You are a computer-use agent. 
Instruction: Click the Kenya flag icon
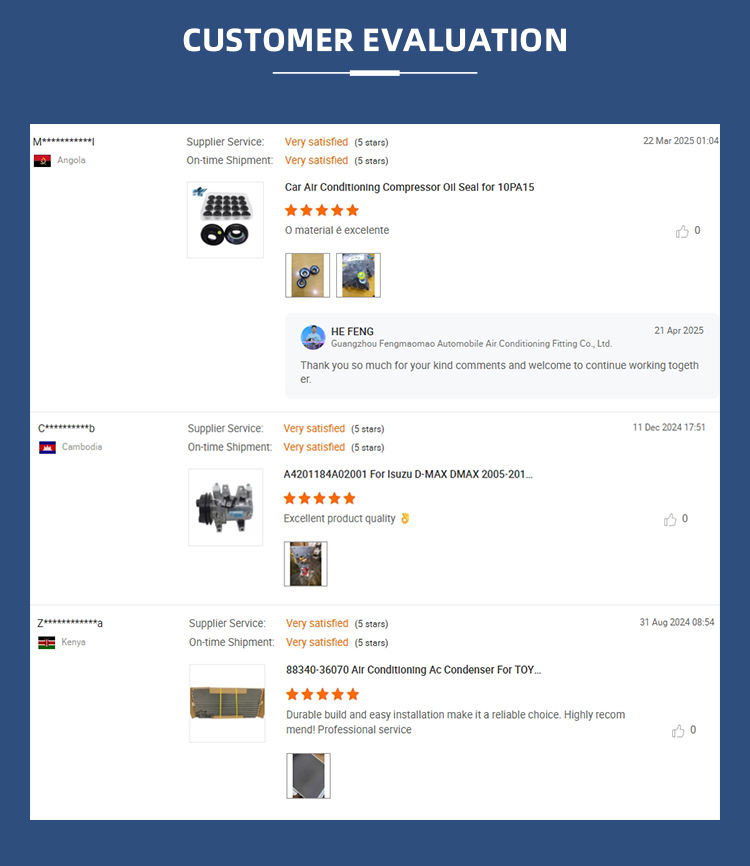pyautogui.click(x=46, y=643)
